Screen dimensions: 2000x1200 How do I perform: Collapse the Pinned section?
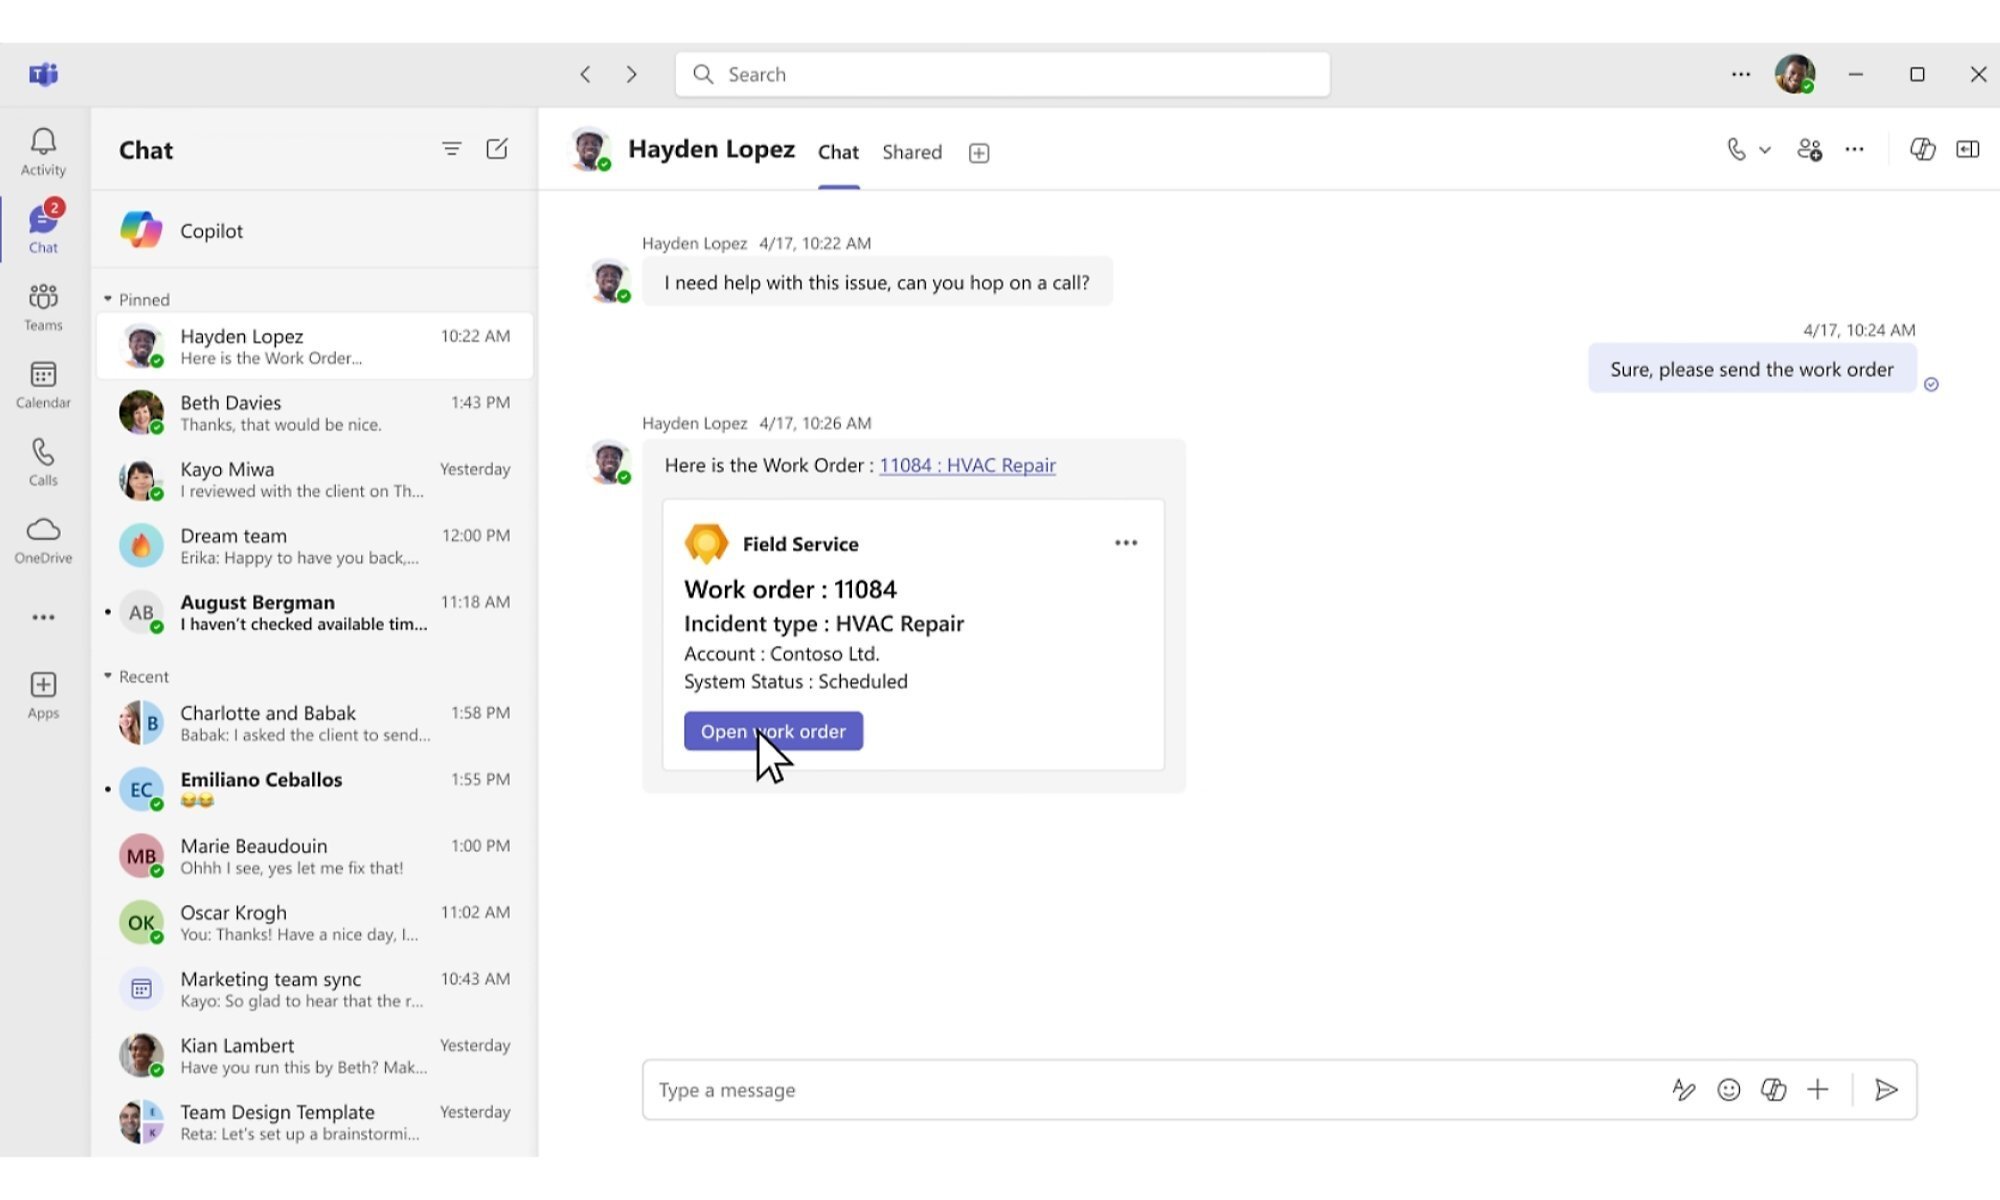pyautogui.click(x=108, y=299)
